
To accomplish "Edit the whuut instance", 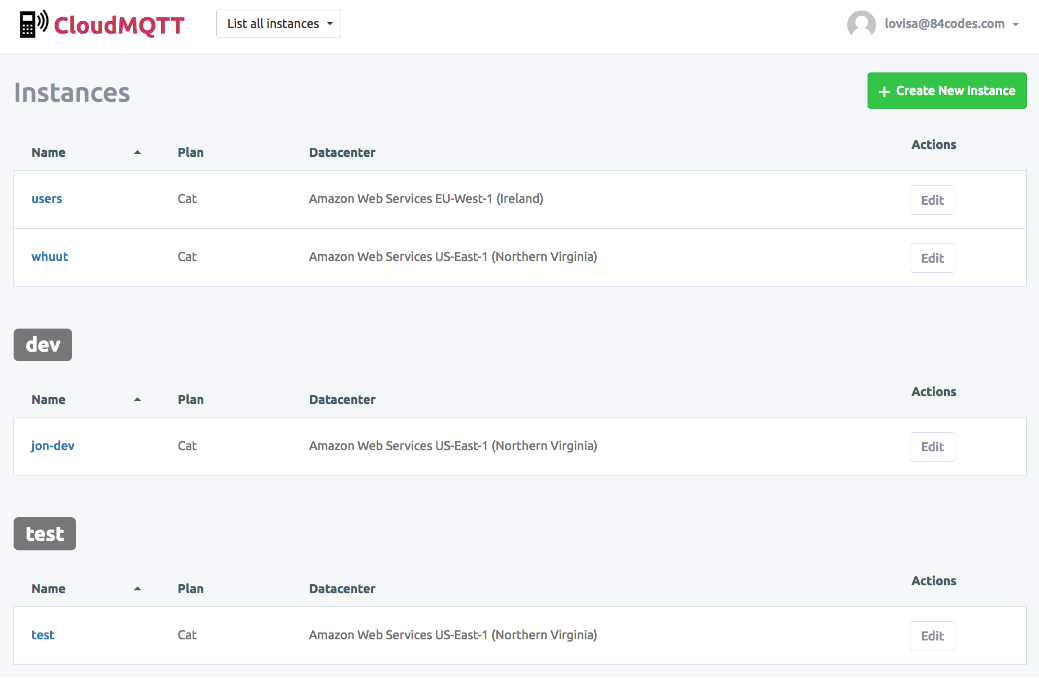I will tap(932, 258).
